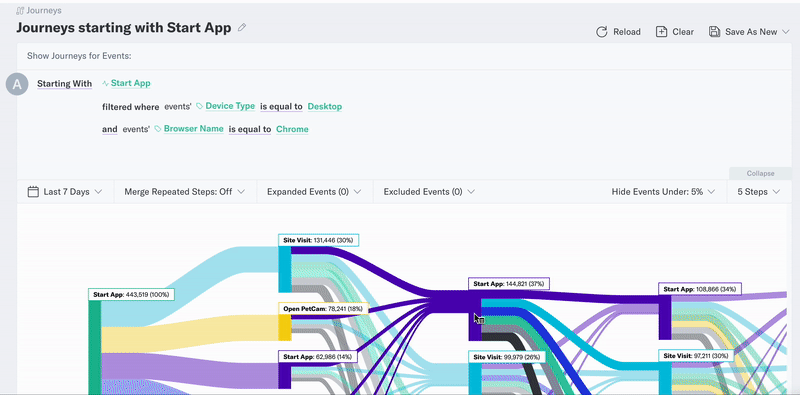Open the Expanded Events (0) dropdown
This screenshot has width=800, height=395.
pyautogui.click(x=314, y=192)
